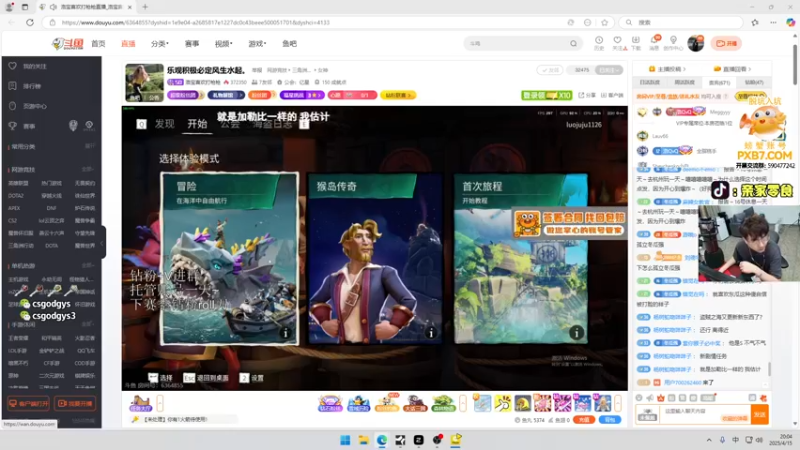The width and height of the screenshot is (800, 450).
Task: Open the 历史 history clock icon
Action: (x=599, y=43)
